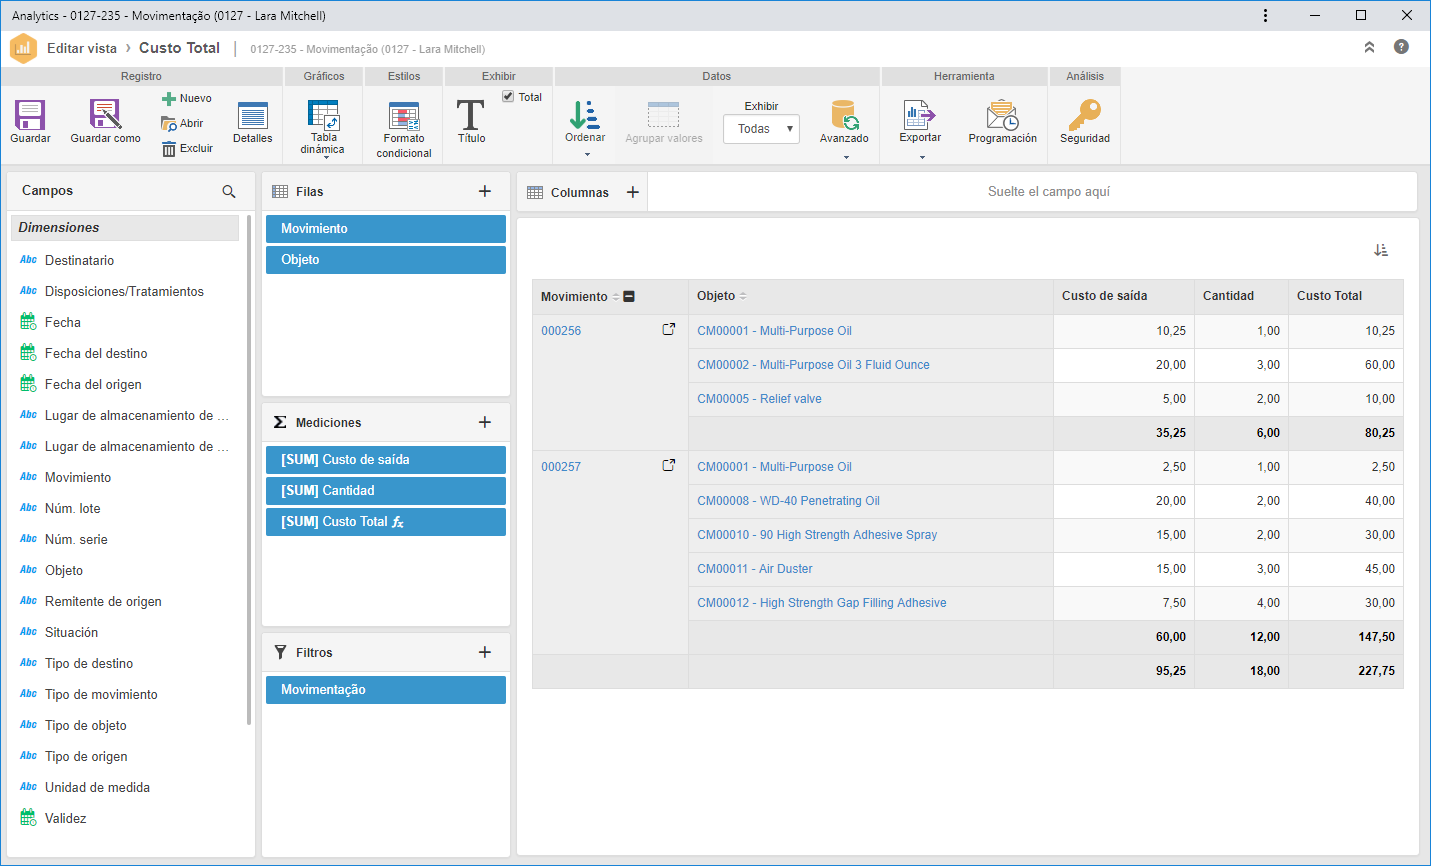The width and height of the screenshot is (1431, 866).
Task: Collapse the Movimiento column groups
Action: coord(629,296)
